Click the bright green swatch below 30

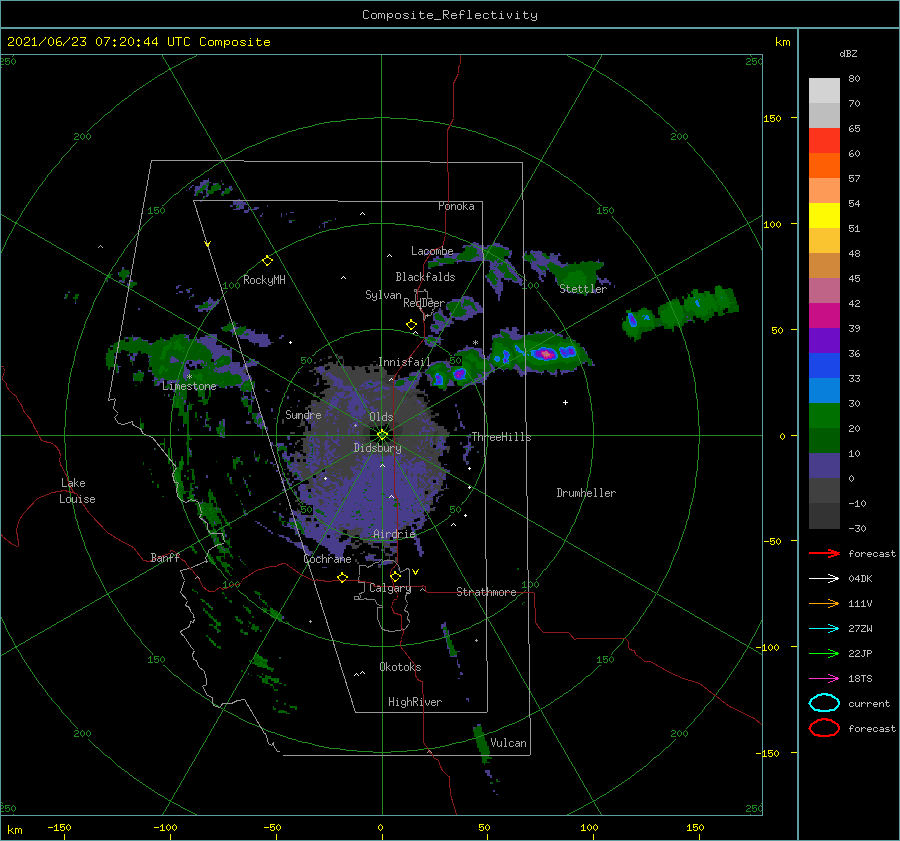pyautogui.click(x=824, y=416)
